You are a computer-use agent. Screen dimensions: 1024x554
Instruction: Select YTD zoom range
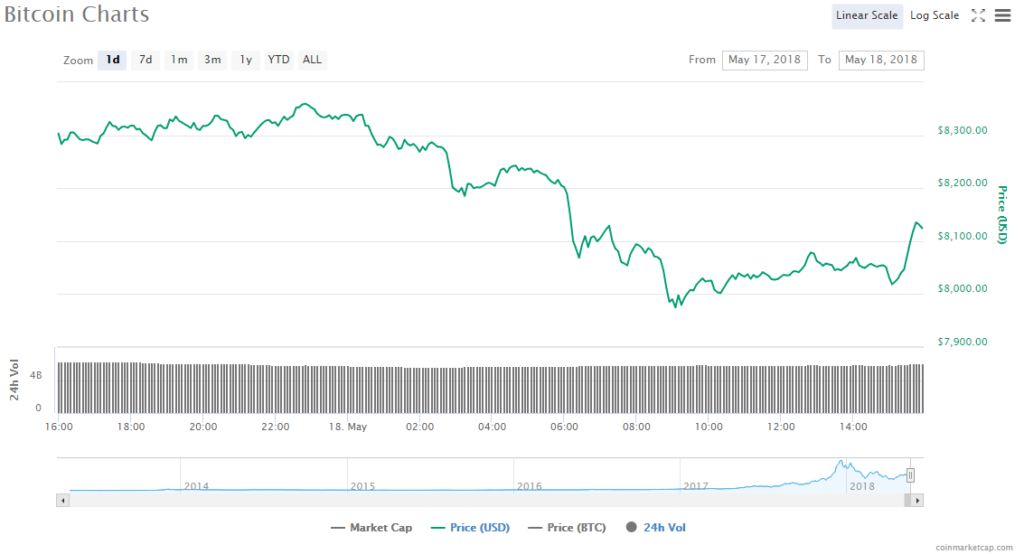tap(279, 60)
